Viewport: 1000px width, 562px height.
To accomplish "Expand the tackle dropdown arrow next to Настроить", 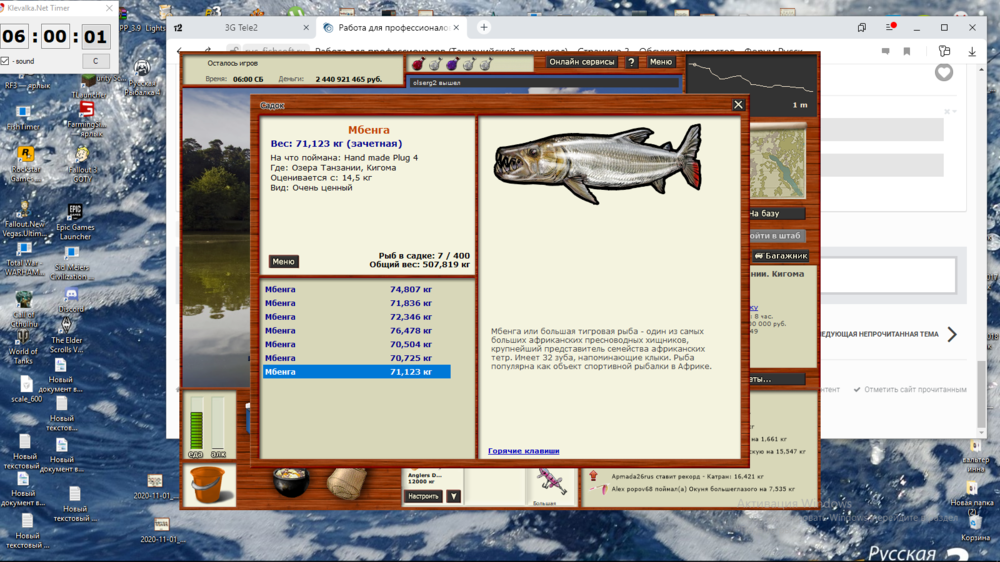I will [453, 496].
